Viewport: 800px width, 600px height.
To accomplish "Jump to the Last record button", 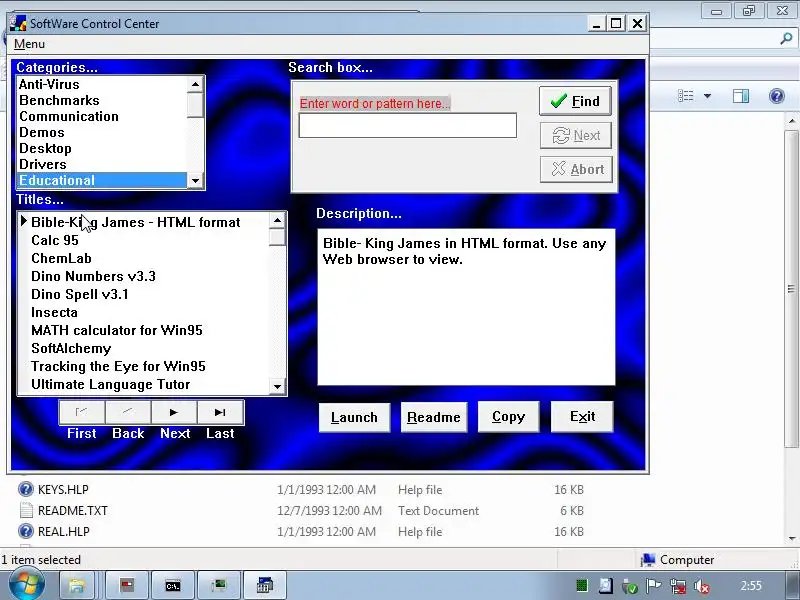I will (220, 412).
